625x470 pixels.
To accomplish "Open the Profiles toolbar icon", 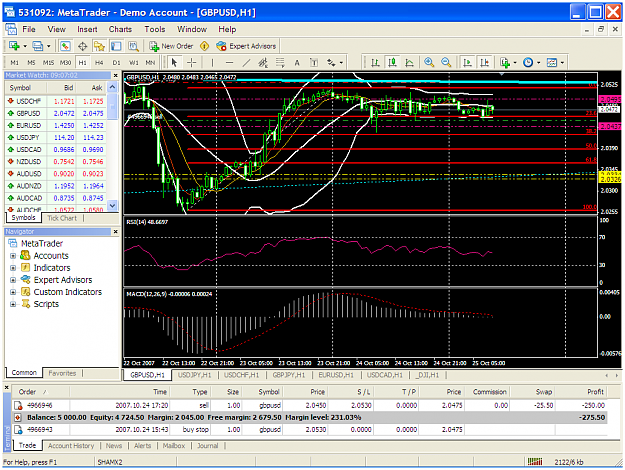I will pos(38,46).
